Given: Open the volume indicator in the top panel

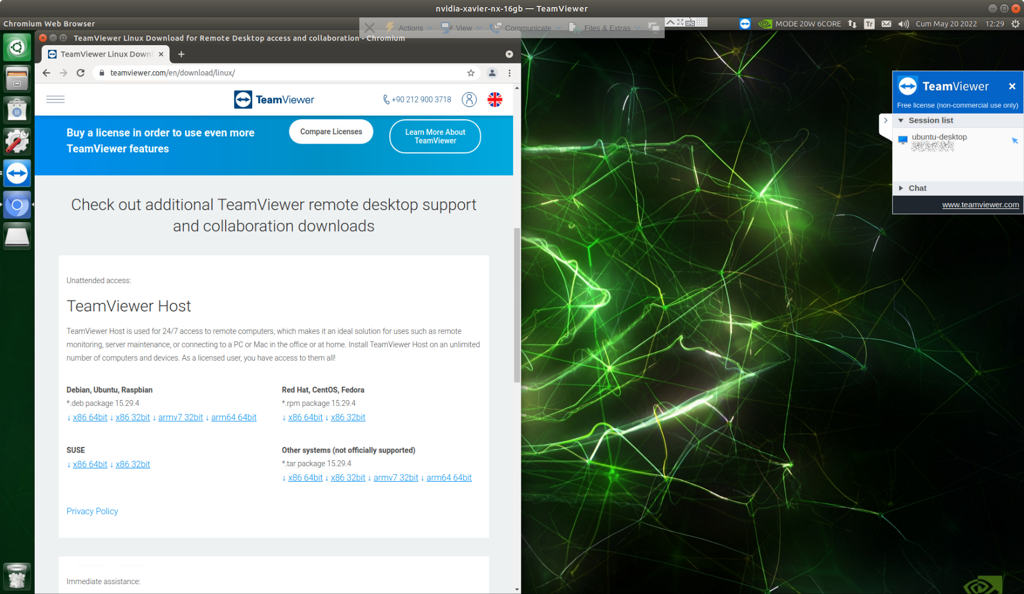Looking at the screenshot, I should click(x=903, y=23).
